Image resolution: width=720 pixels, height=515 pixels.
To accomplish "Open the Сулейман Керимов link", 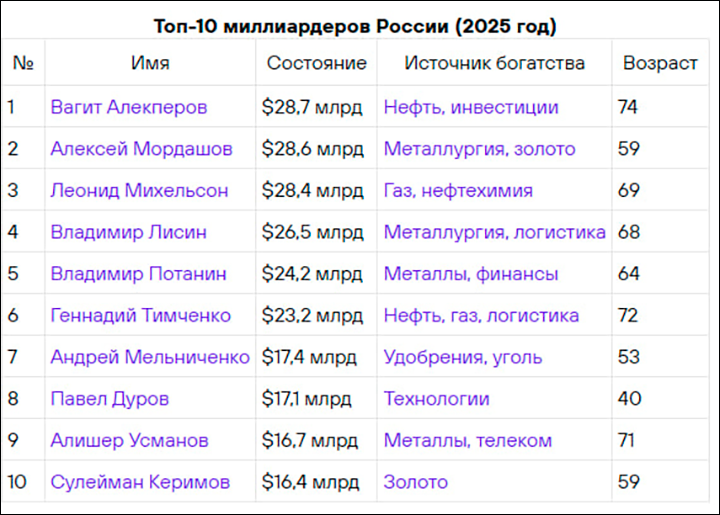I will pos(140,482).
